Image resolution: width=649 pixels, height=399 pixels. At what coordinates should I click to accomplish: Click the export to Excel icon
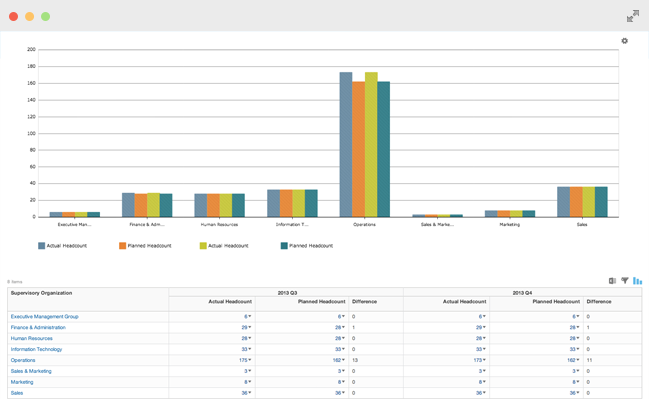click(x=612, y=281)
